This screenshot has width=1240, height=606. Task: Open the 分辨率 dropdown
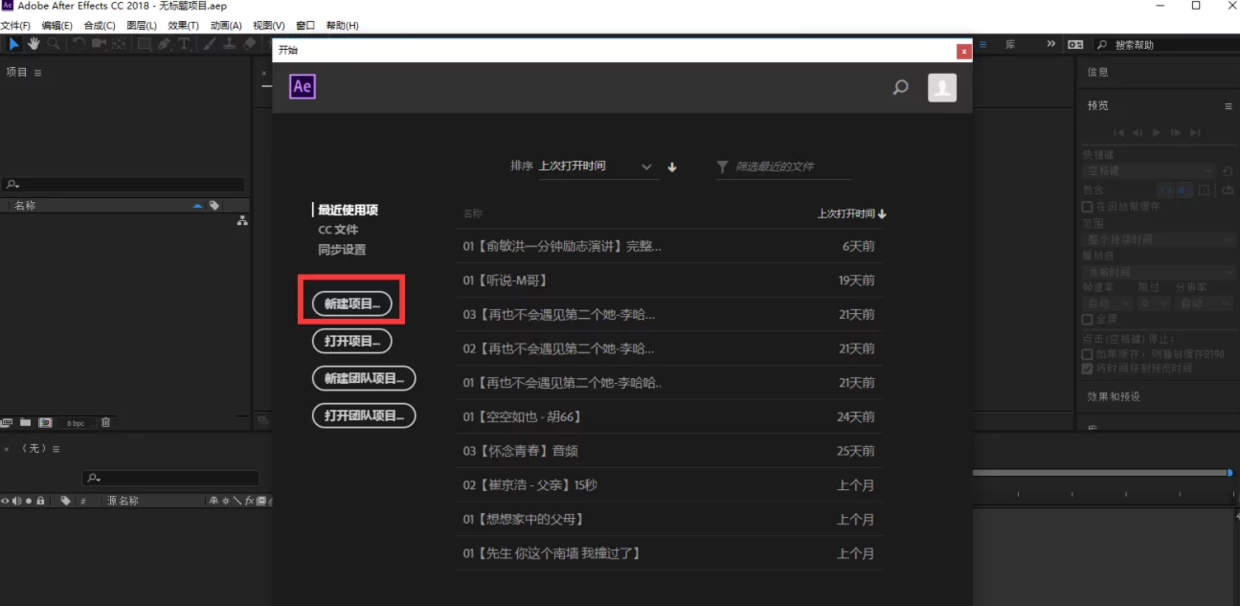(x=1206, y=303)
